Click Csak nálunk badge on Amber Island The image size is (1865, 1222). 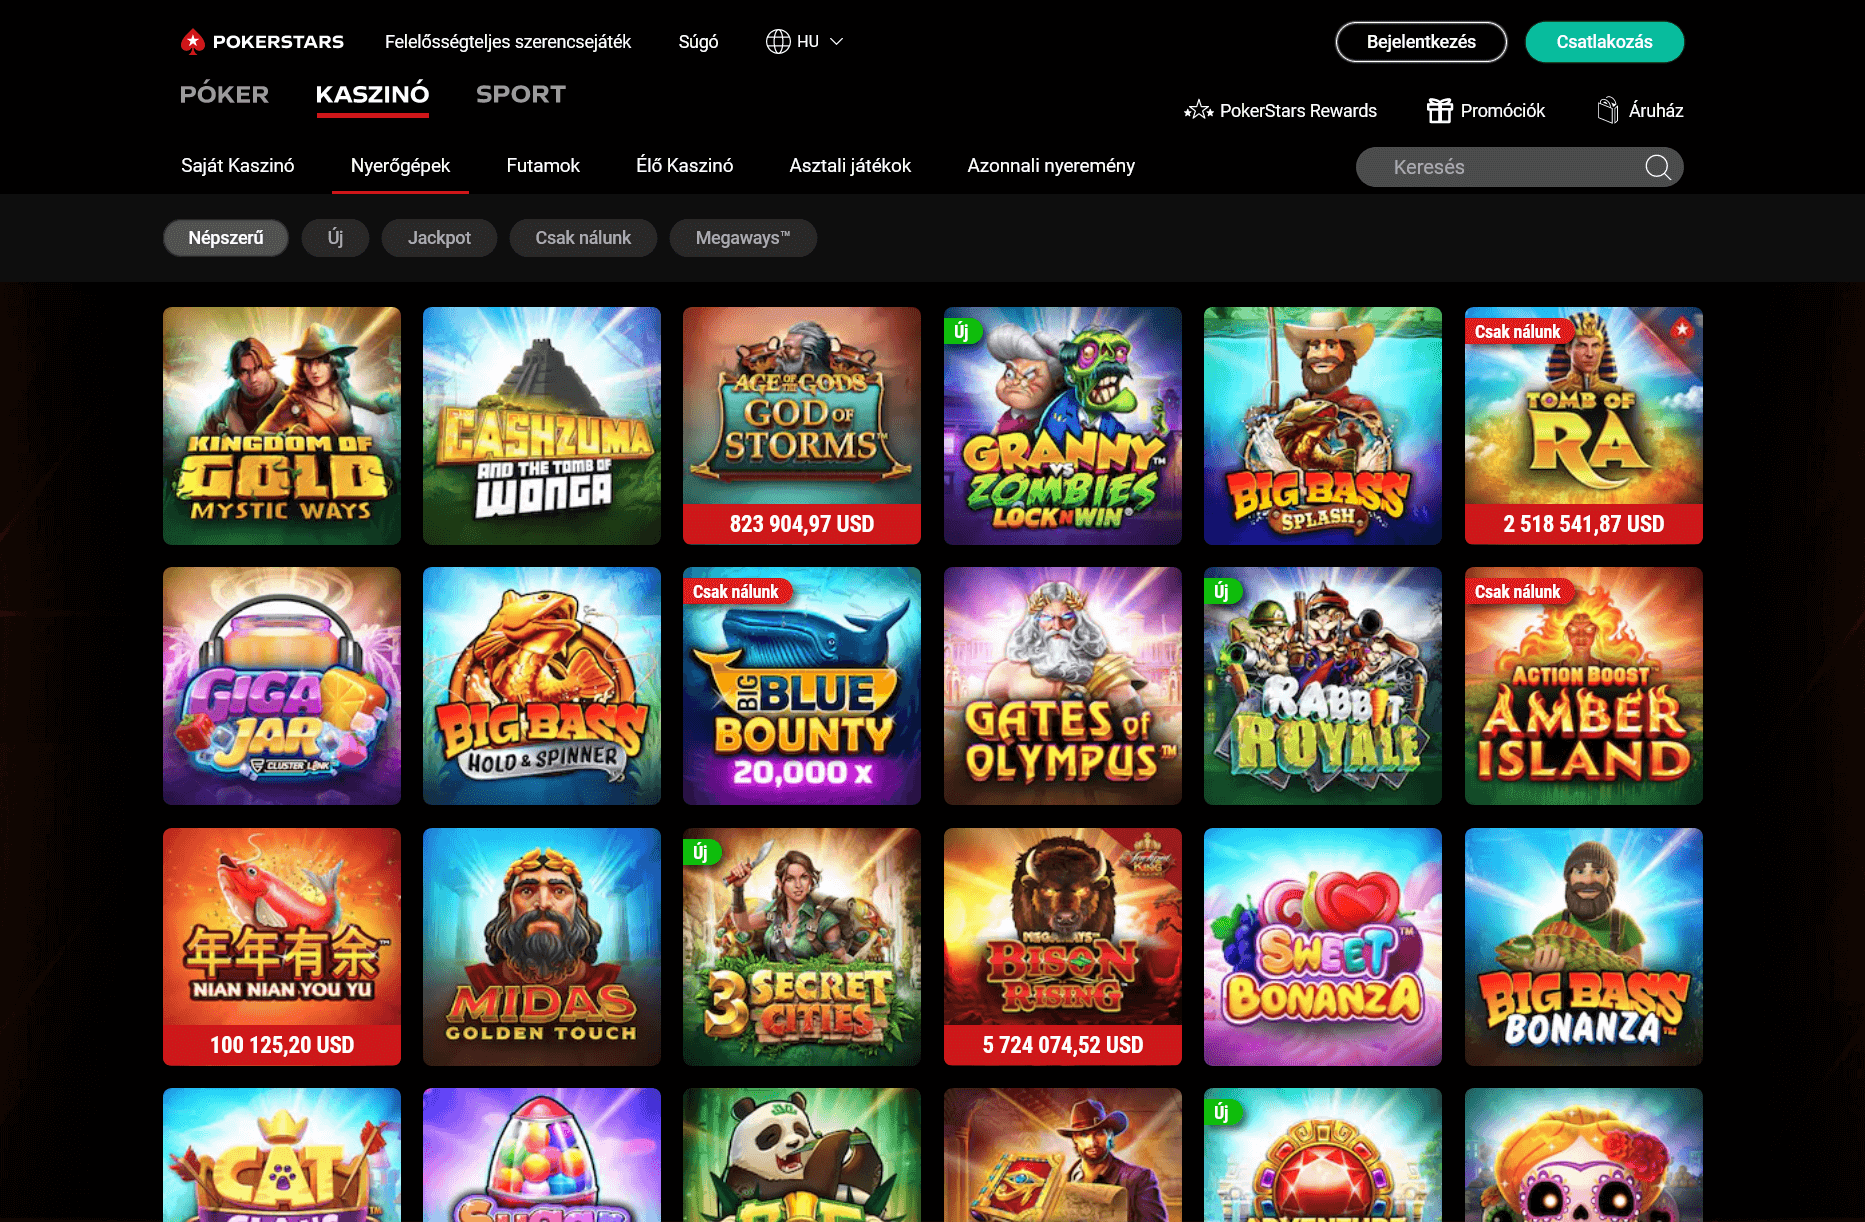tap(1518, 592)
